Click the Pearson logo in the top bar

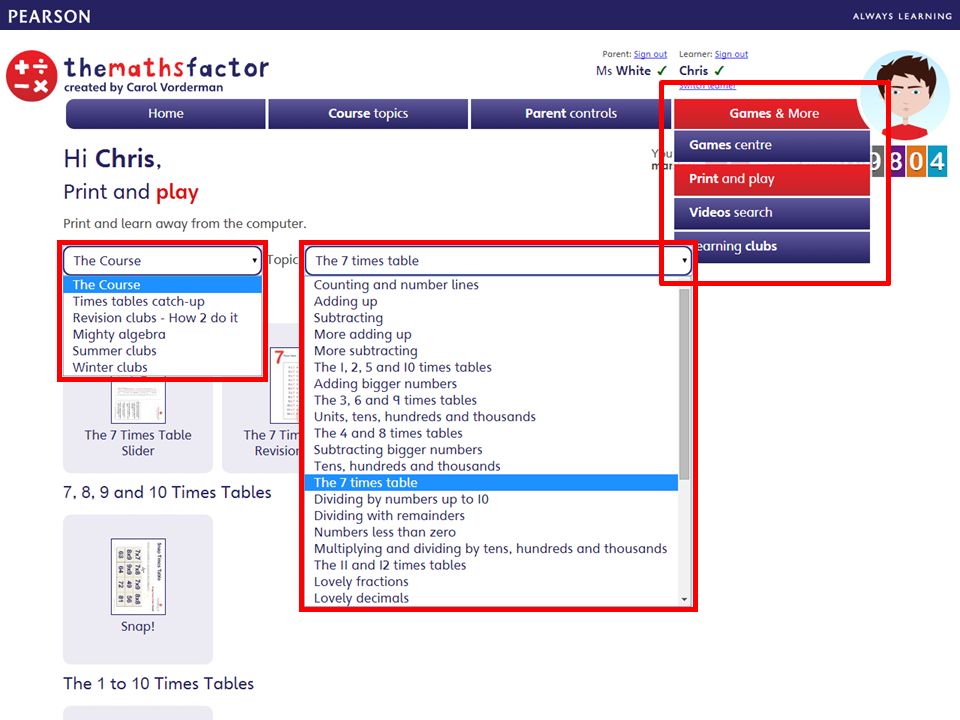[x=50, y=16]
